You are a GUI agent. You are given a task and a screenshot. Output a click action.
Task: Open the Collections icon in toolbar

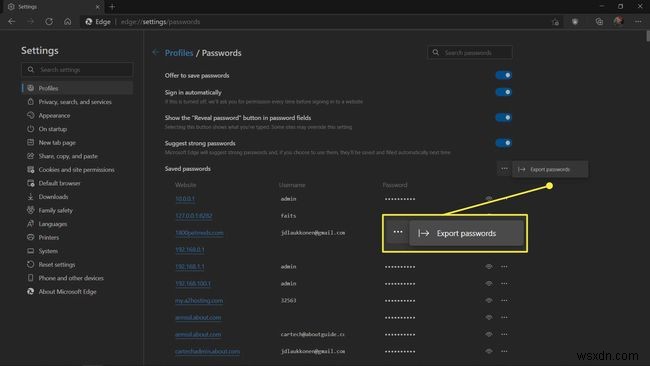599,22
